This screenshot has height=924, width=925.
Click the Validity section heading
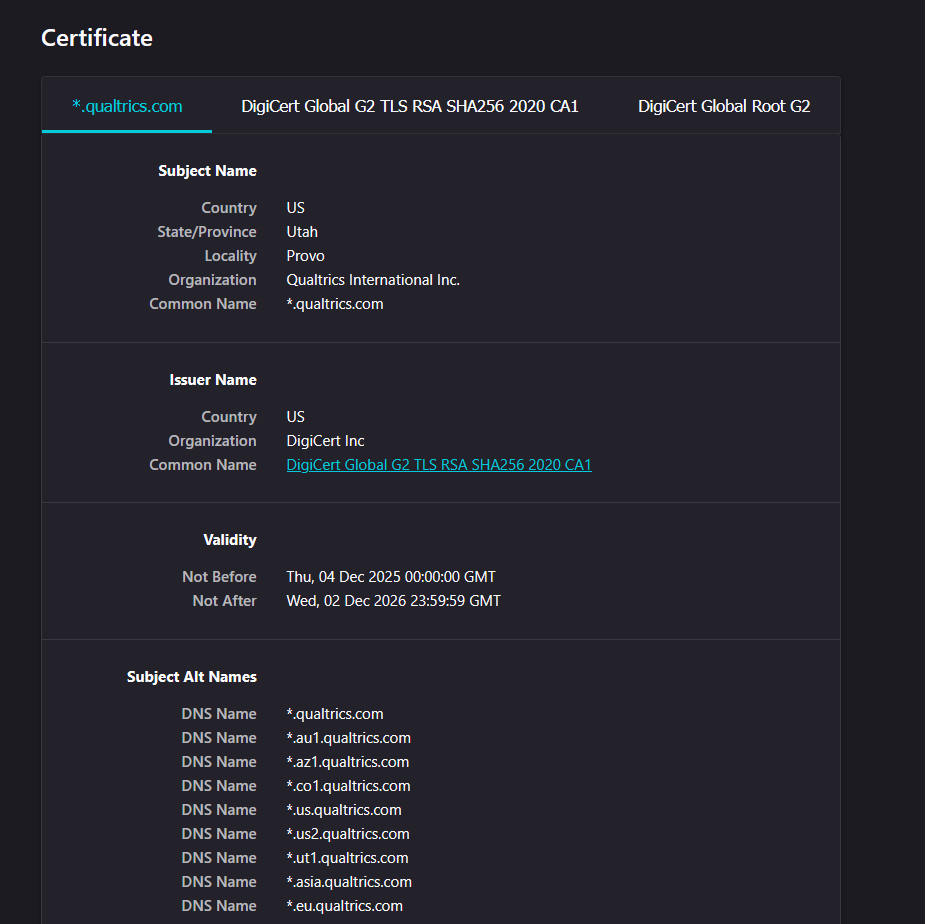(x=230, y=540)
